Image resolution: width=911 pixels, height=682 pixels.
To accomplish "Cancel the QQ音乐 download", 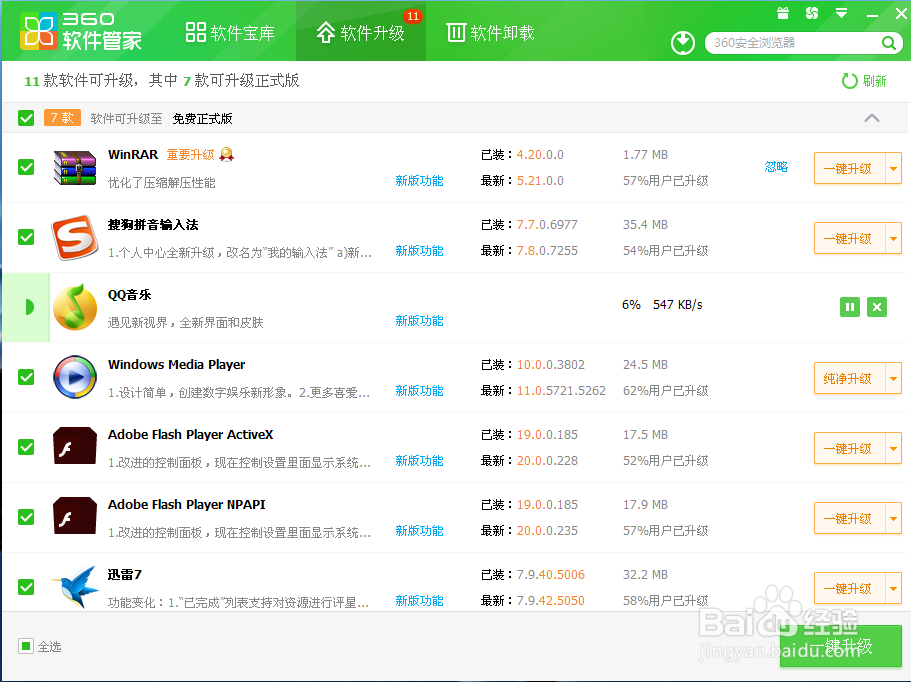I will pos(877,307).
